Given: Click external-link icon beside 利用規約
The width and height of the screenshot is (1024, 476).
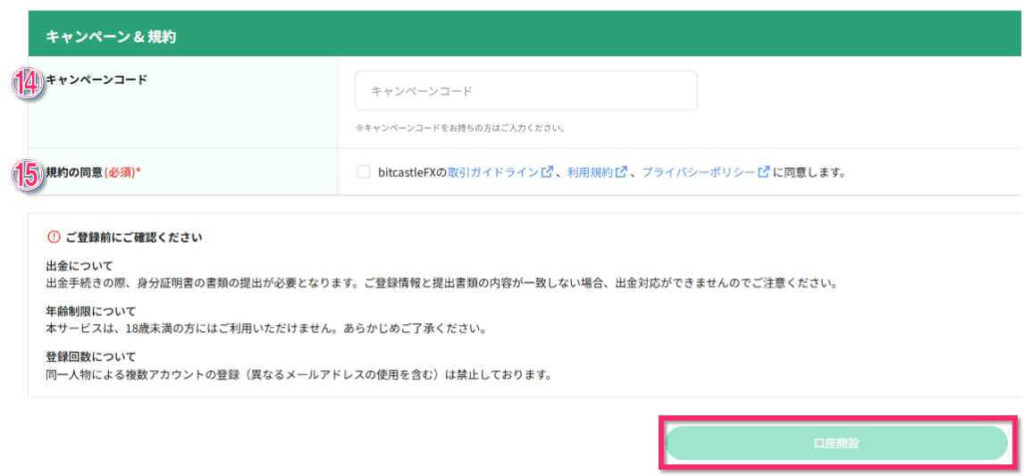Looking at the screenshot, I should [x=622, y=172].
